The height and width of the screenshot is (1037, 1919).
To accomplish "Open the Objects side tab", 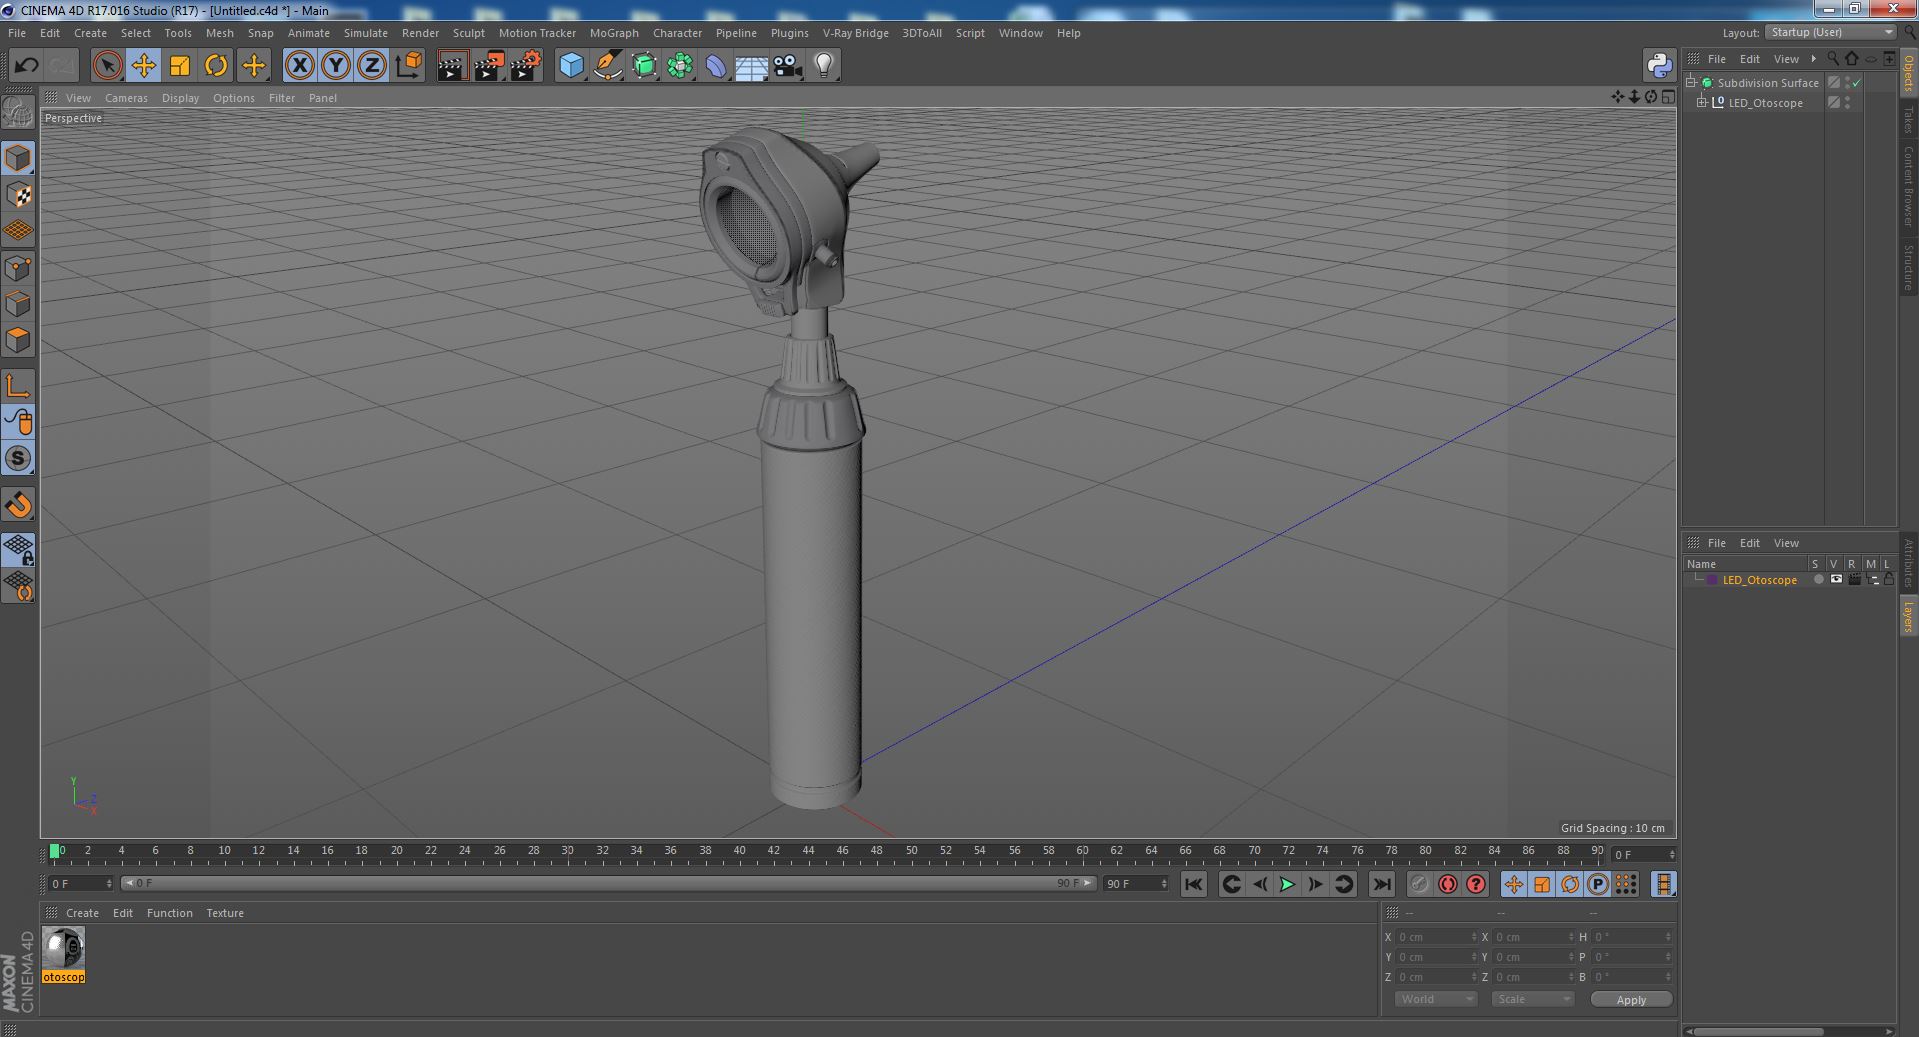I will click(1908, 73).
